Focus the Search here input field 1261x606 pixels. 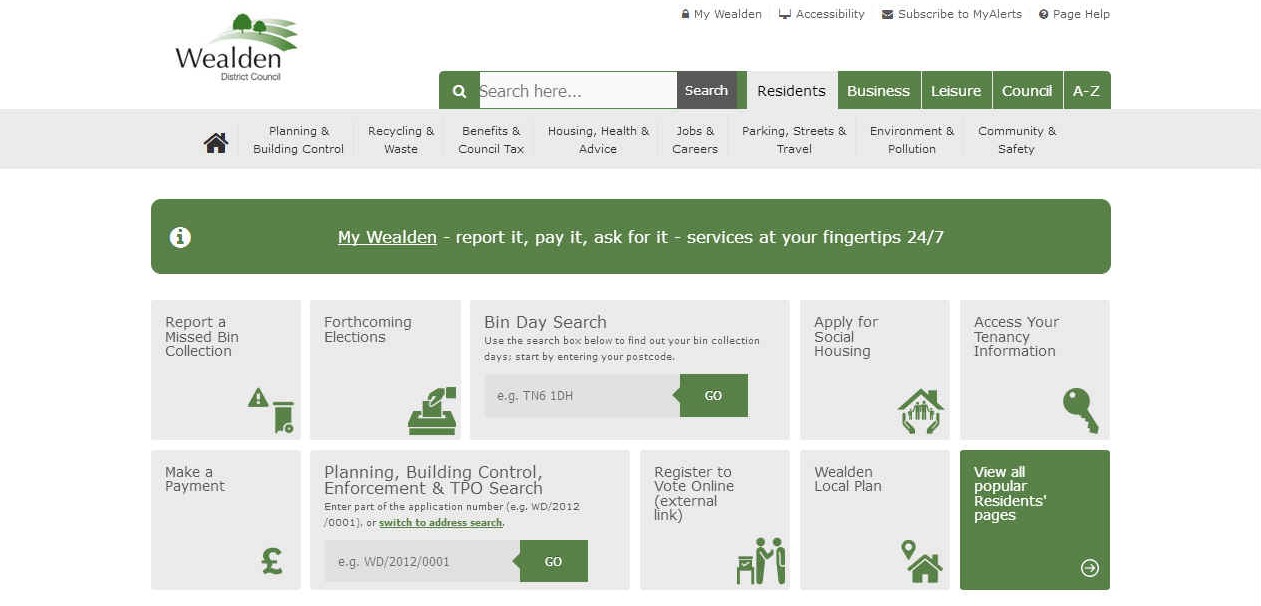(x=578, y=91)
